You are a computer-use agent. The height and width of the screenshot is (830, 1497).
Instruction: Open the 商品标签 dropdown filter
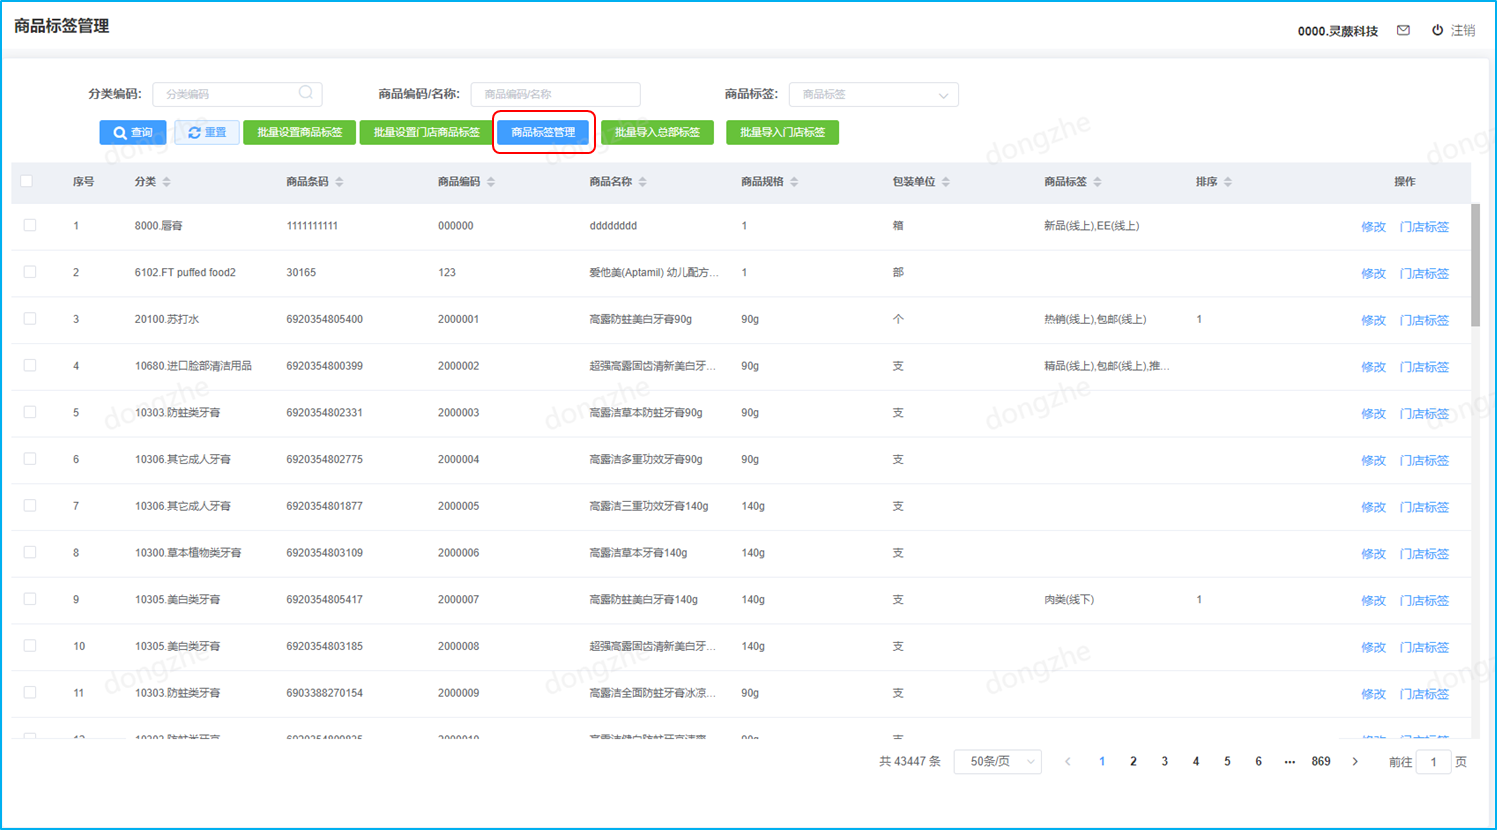(x=873, y=94)
